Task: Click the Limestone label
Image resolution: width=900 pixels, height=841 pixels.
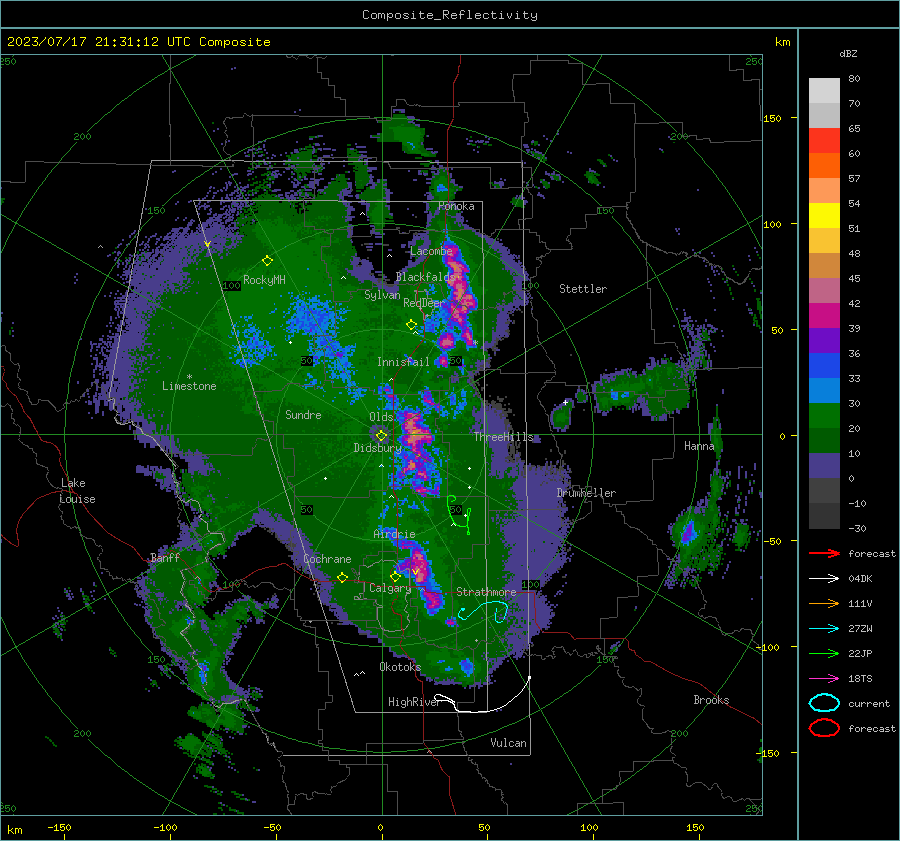Action: pyautogui.click(x=189, y=386)
